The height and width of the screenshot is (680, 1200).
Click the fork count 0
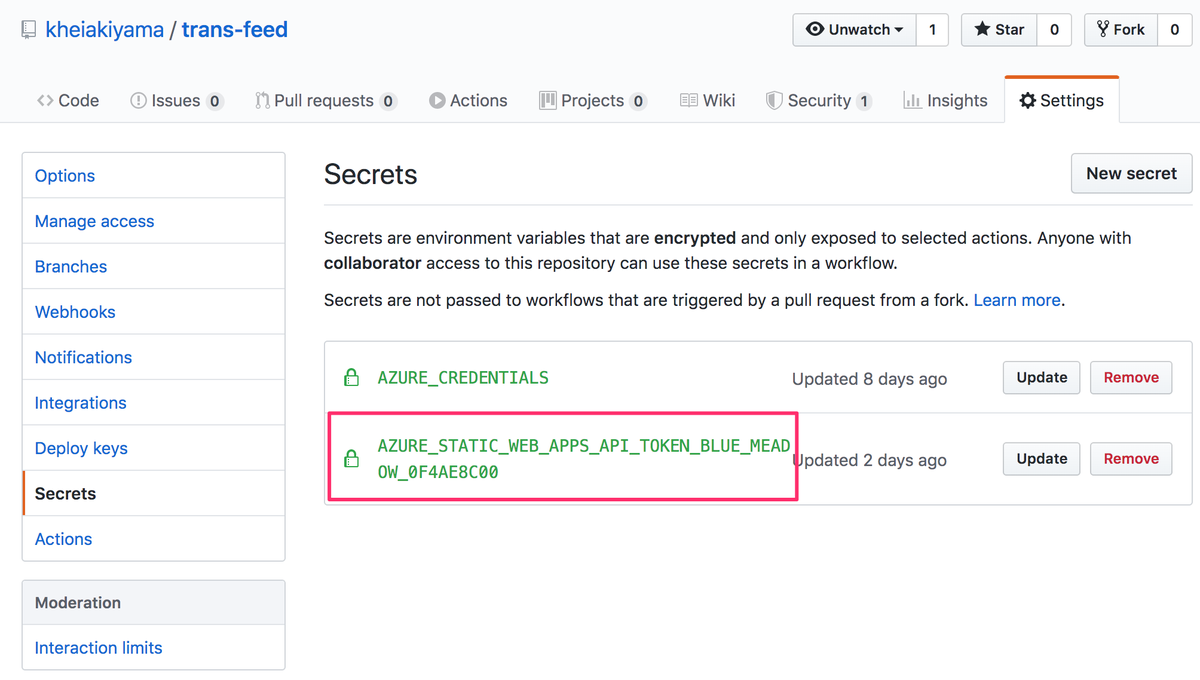click(x=1175, y=30)
